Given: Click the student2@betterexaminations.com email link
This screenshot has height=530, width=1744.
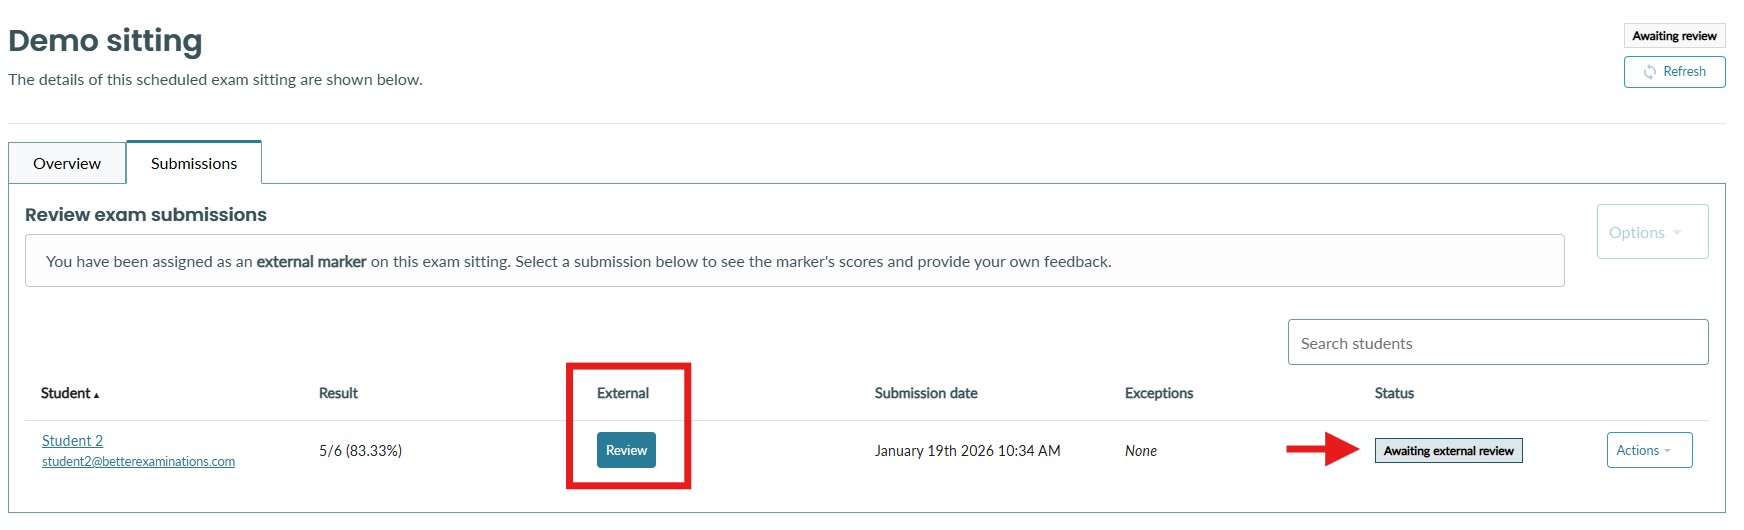Looking at the screenshot, I should (x=138, y=462).
